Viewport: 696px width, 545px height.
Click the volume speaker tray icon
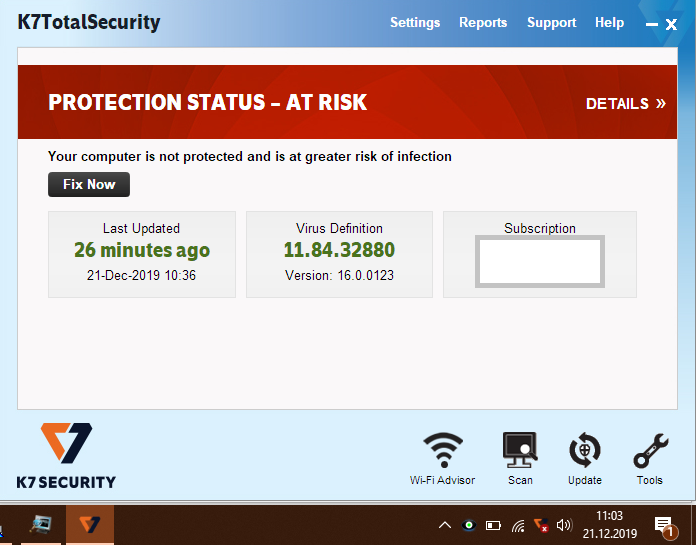tap(564, 525)
